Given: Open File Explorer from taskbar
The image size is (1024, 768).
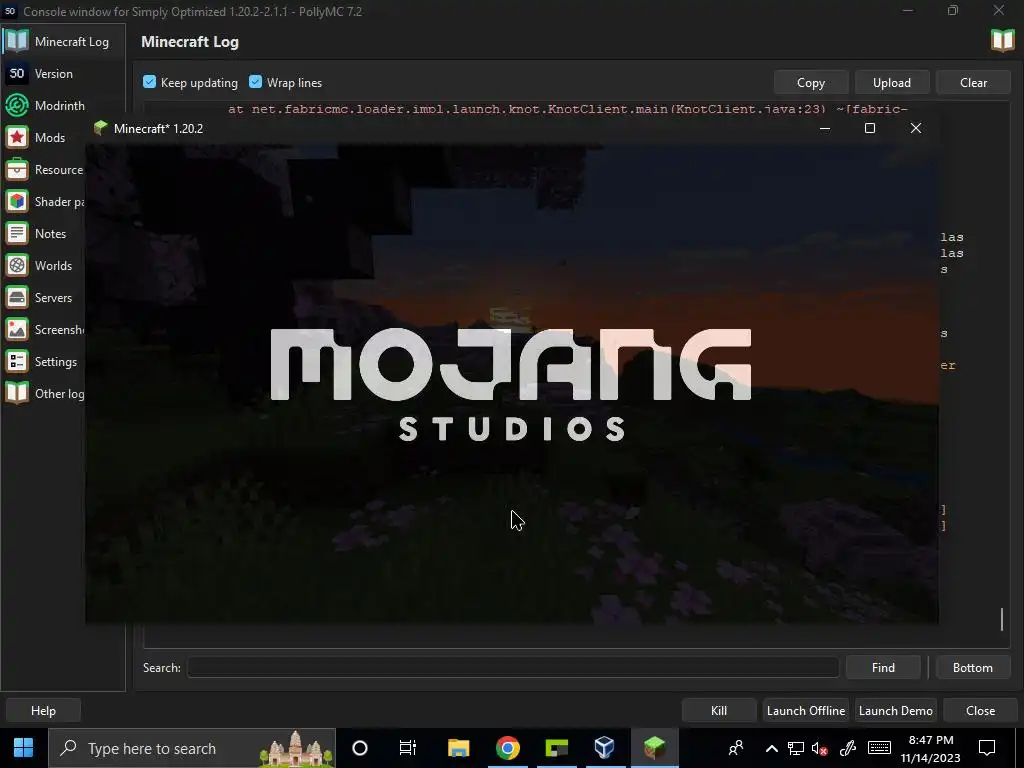Looking at the screenshot, I should [x=458, y=748].
